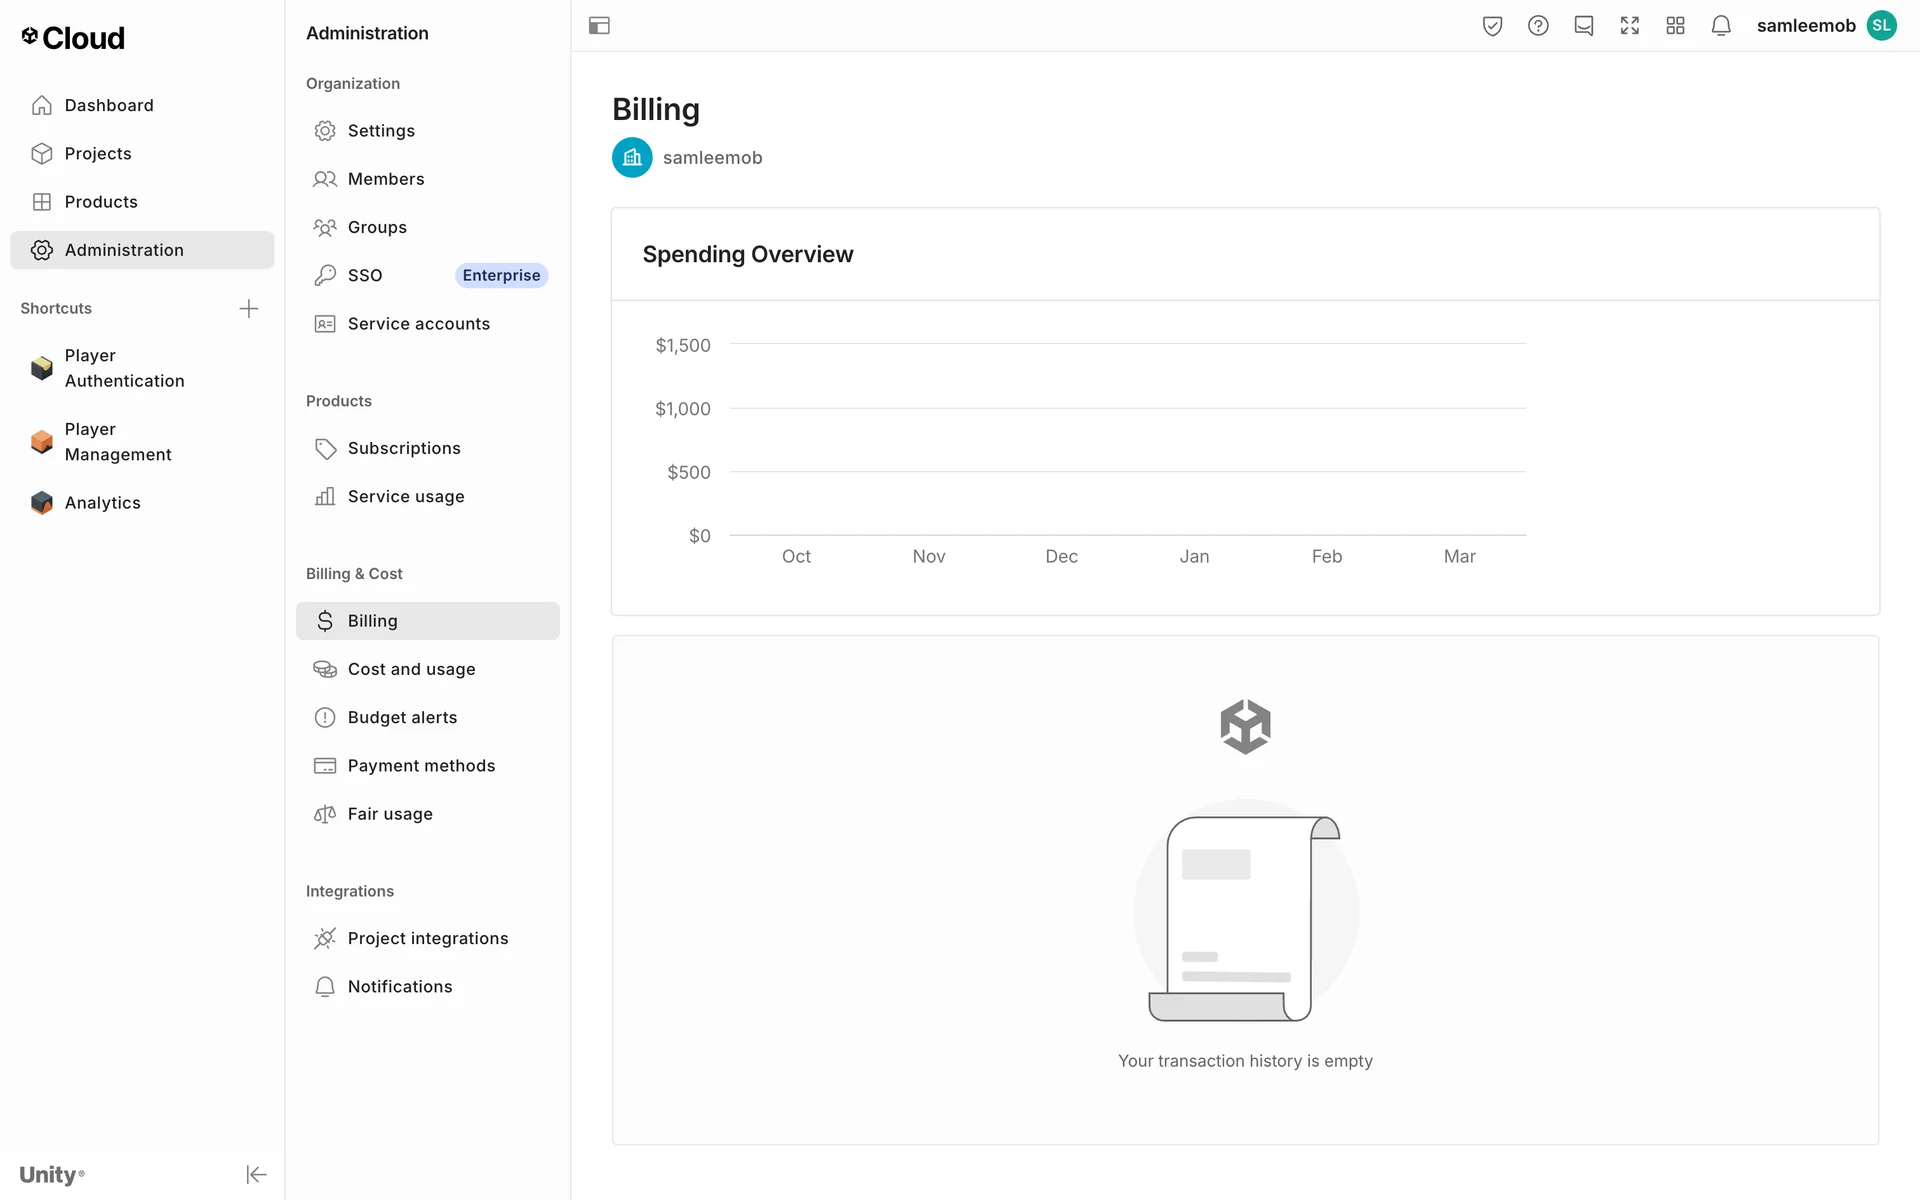This screenshot has height=1200, width=1920.
Task: Open Service accounts settings
Action: click(x=418, y=324)
